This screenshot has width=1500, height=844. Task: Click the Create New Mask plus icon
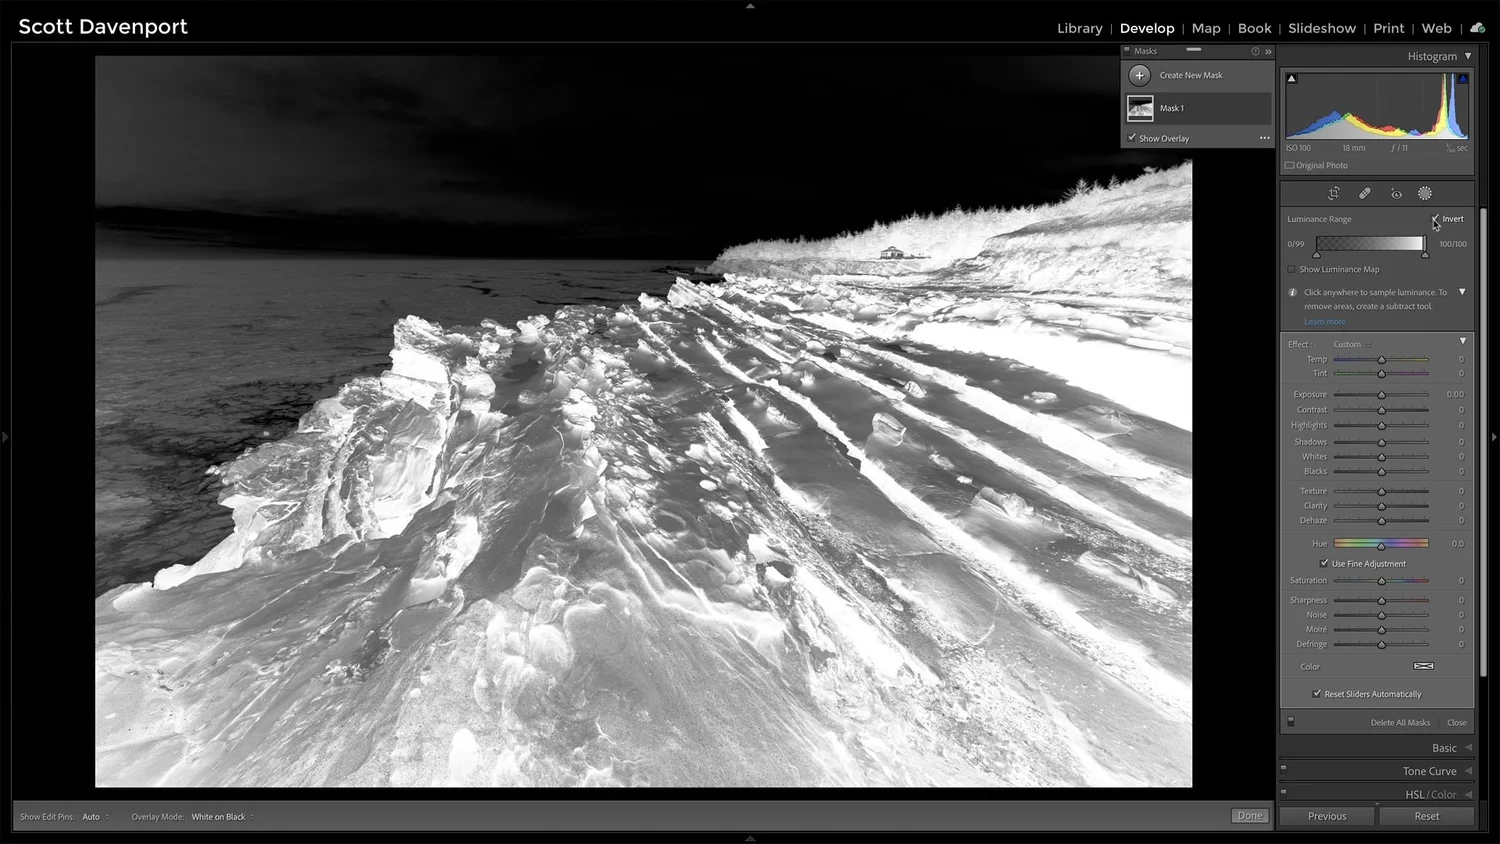1139,74
